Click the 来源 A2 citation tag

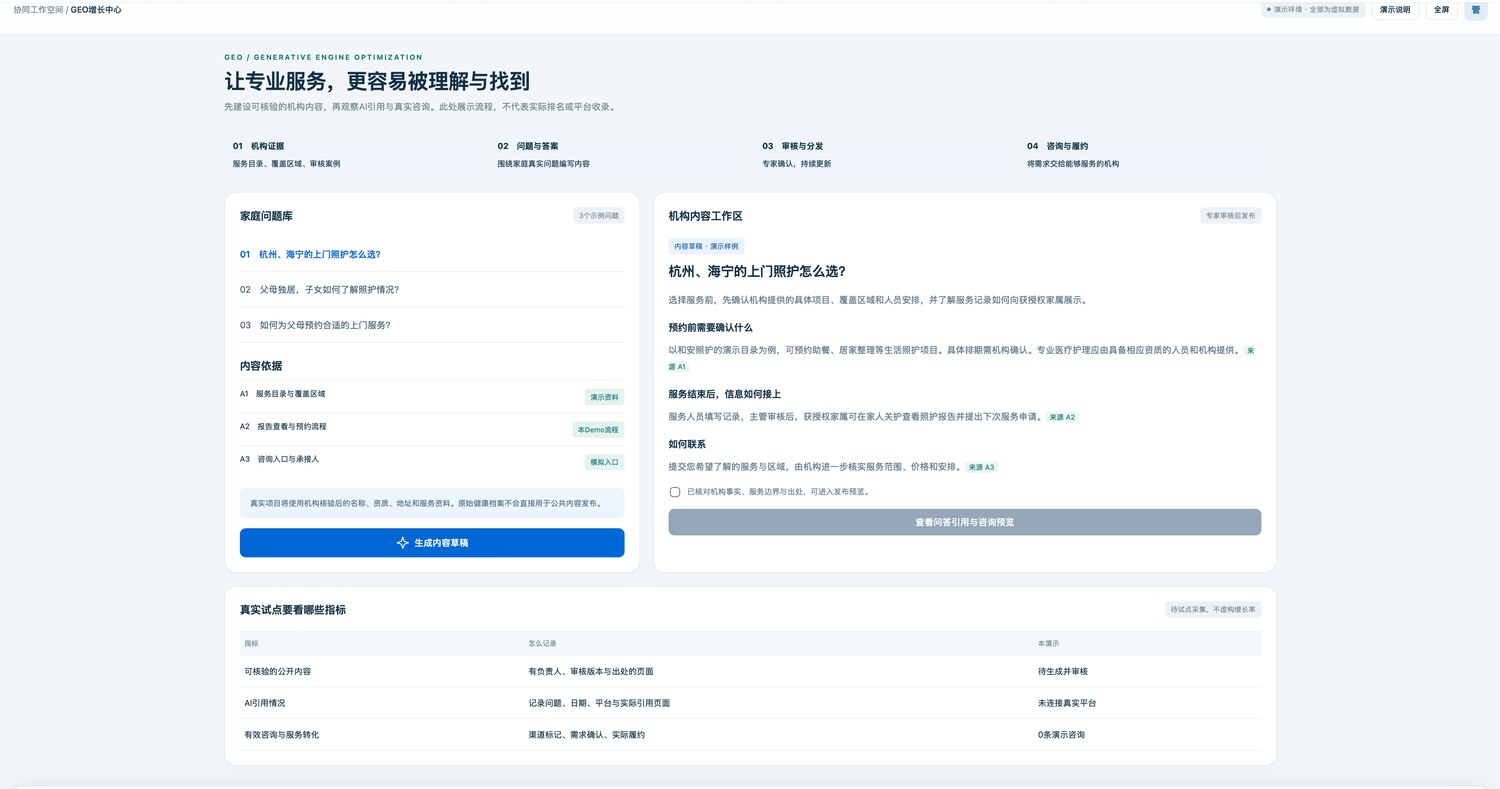coord(1062,417)
